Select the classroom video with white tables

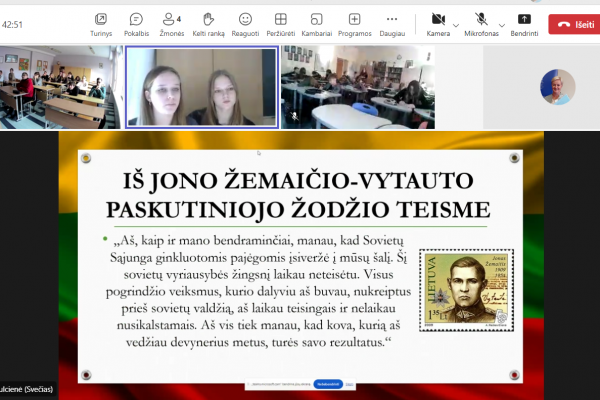point(358,87)
